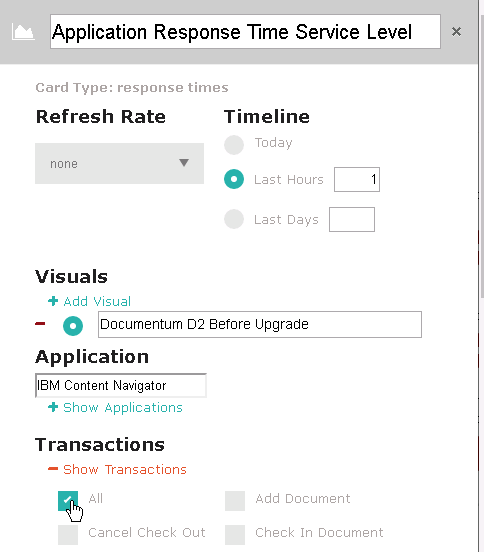
Task: Tick the Check In Document checkbox
Action: click(235, 534)
